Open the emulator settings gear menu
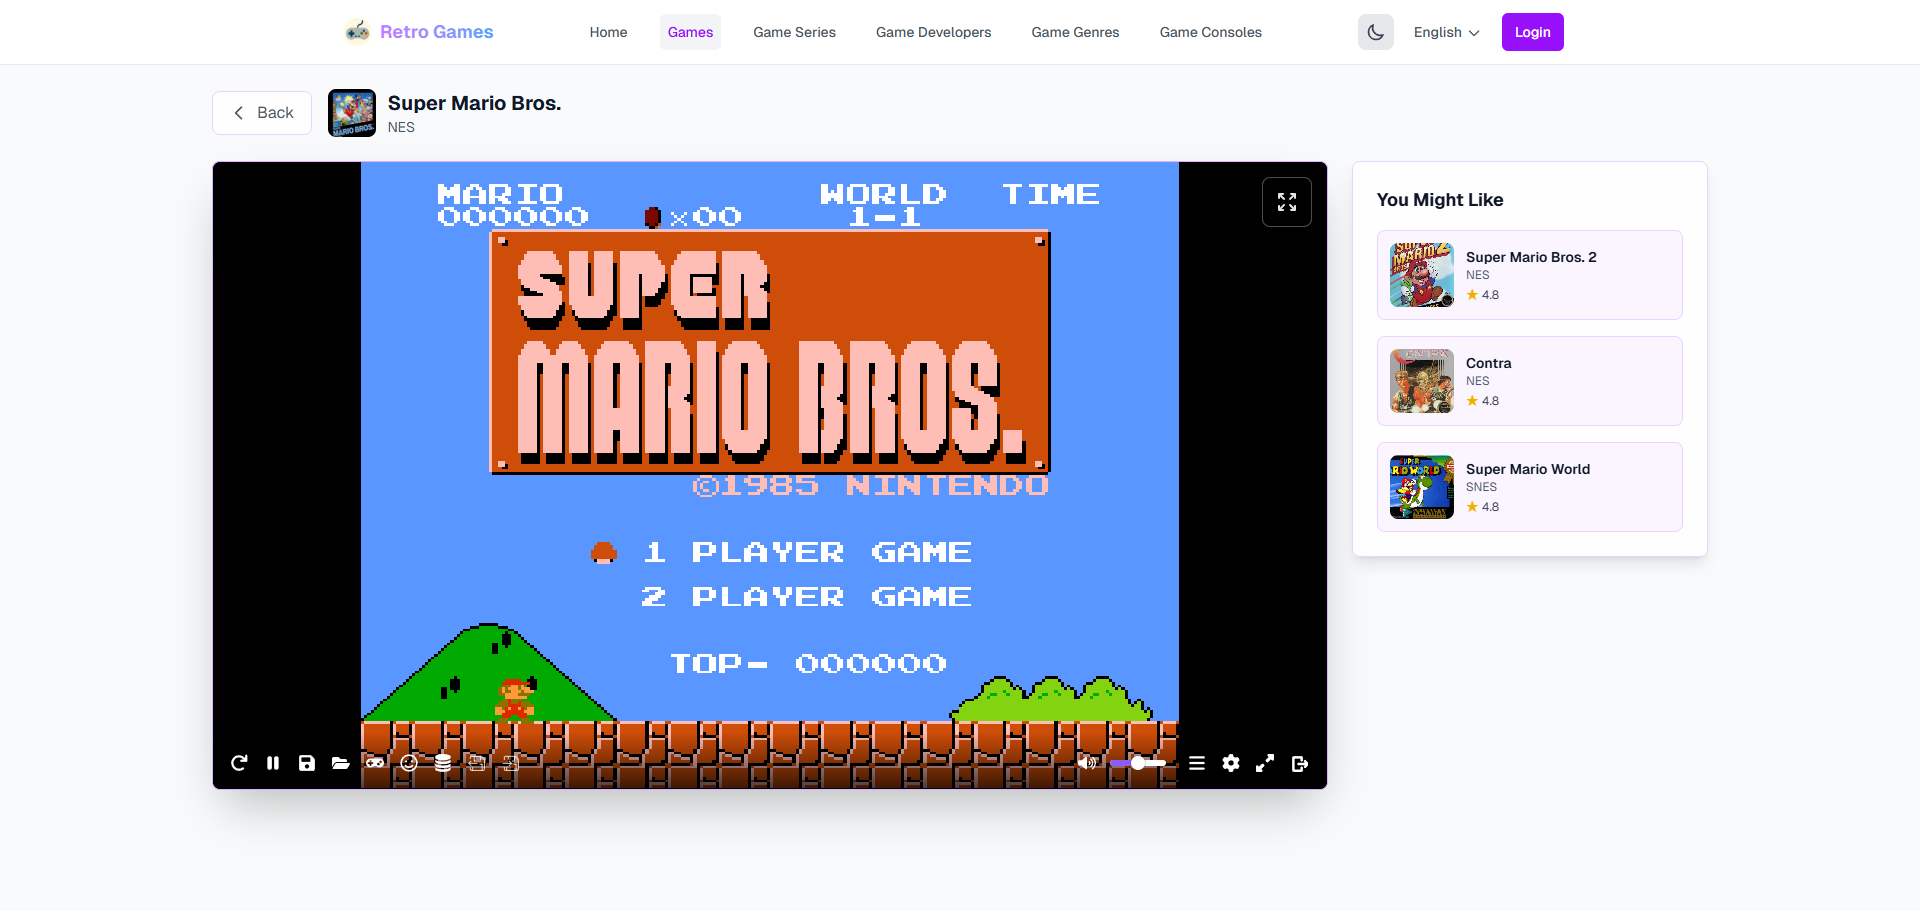Viewport: 1920px width, 911px height. click(x=1231, y=763)
